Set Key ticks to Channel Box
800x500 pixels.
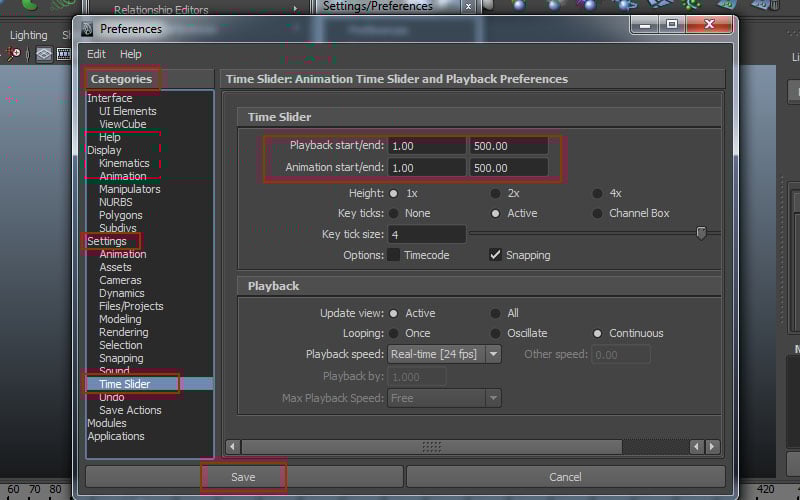597,213
